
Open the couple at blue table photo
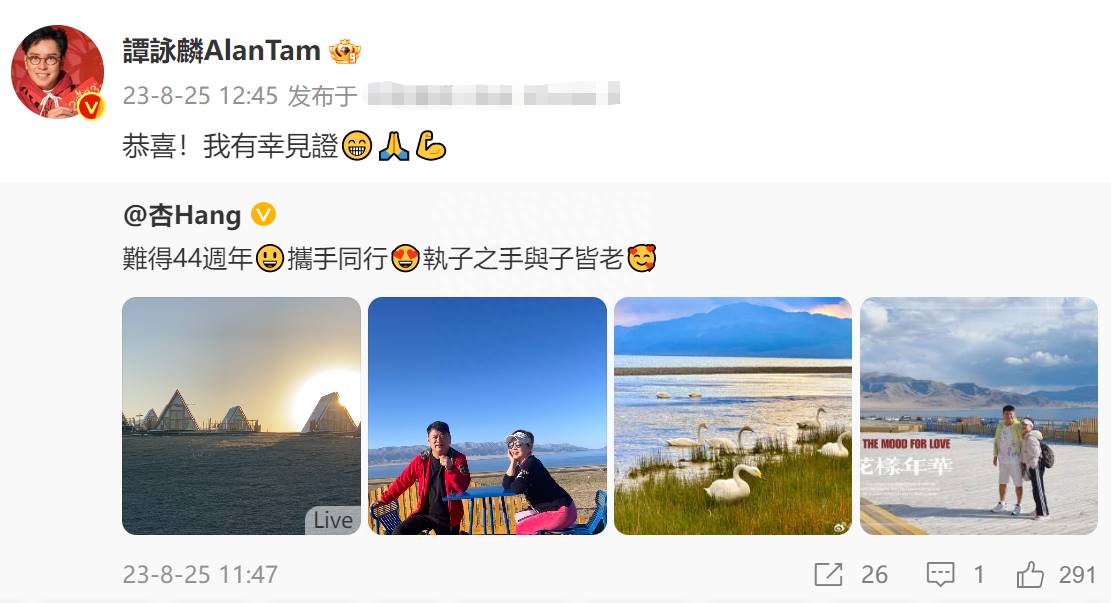pyautogui.click(x=487, y=416)
